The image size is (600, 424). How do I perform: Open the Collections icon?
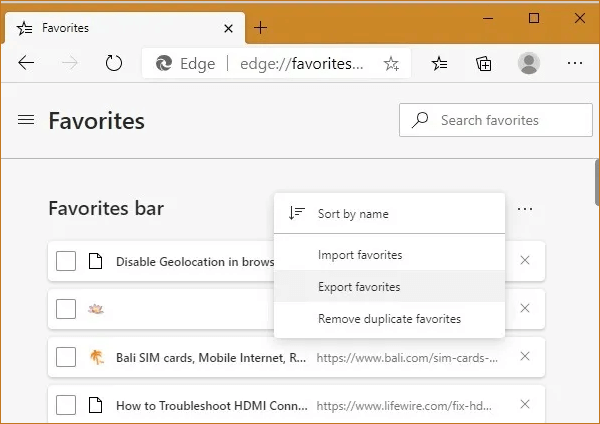point(484,63)
